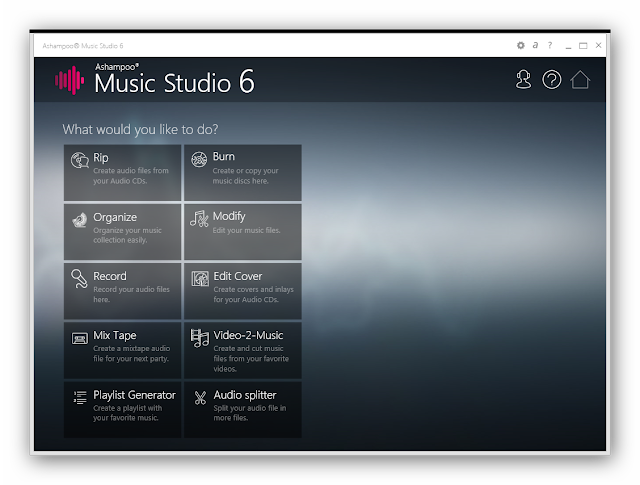The height and width of the screenshot is (485, 640).
Task: Click the small question mark in title bar
Action: (x=550, y=45)
